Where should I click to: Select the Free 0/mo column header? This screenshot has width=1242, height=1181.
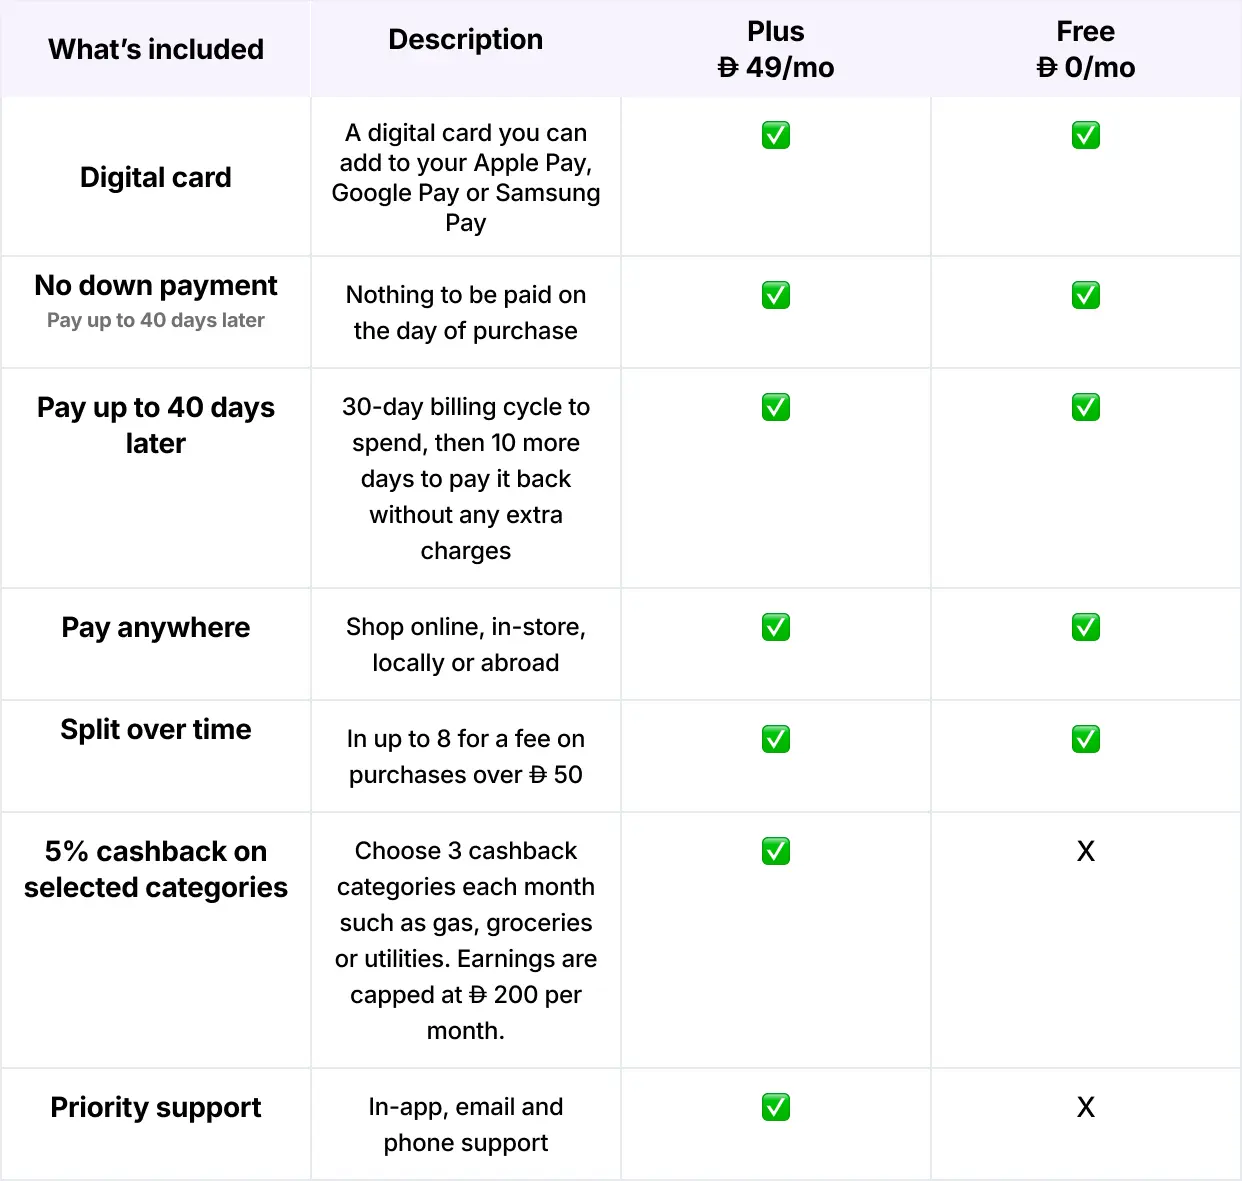point(1086,49)
